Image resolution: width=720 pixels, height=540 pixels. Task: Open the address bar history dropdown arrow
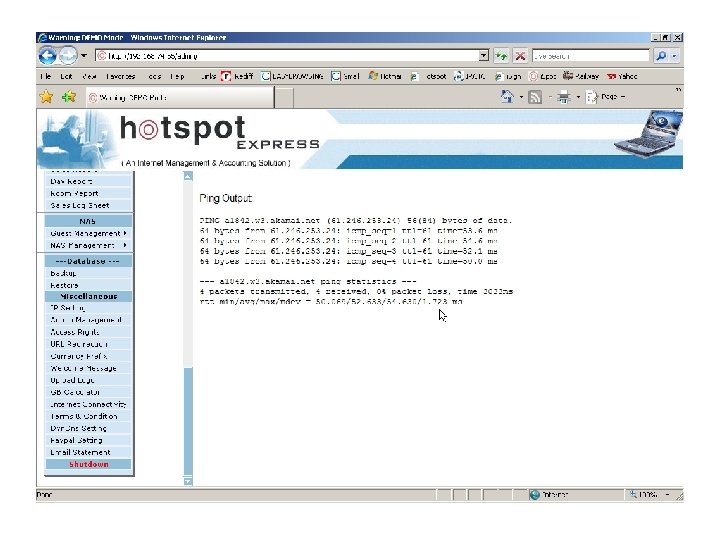tap(484, 56)
